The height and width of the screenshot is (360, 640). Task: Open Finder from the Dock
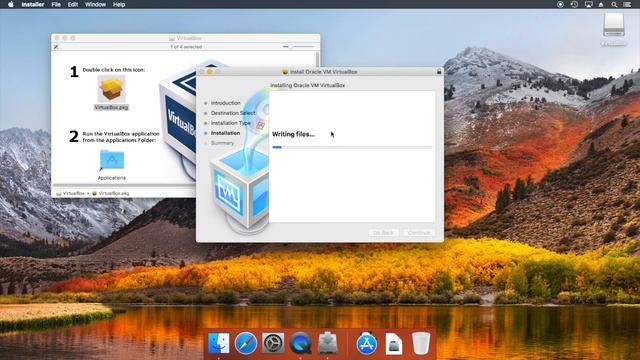[x=219, y=343]
